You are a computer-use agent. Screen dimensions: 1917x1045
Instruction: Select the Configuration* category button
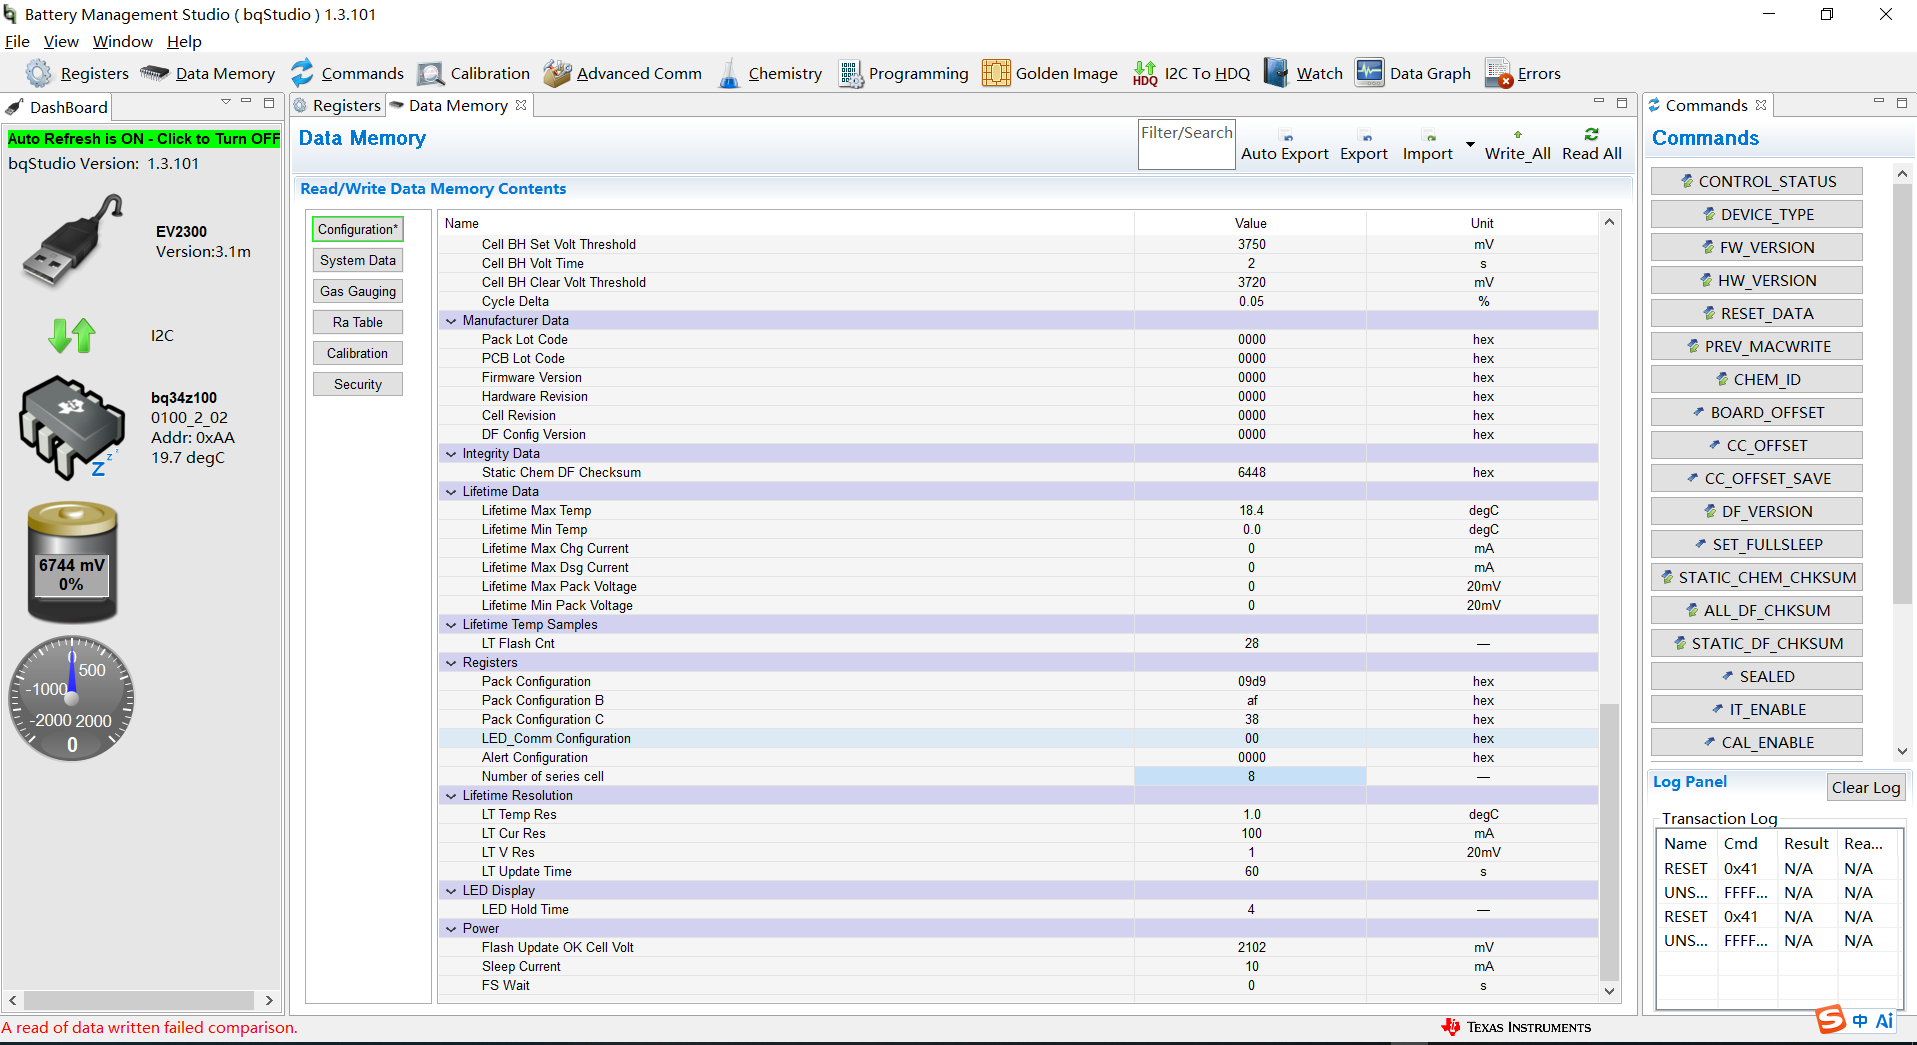pyautogui.click(x=358, y=229)
